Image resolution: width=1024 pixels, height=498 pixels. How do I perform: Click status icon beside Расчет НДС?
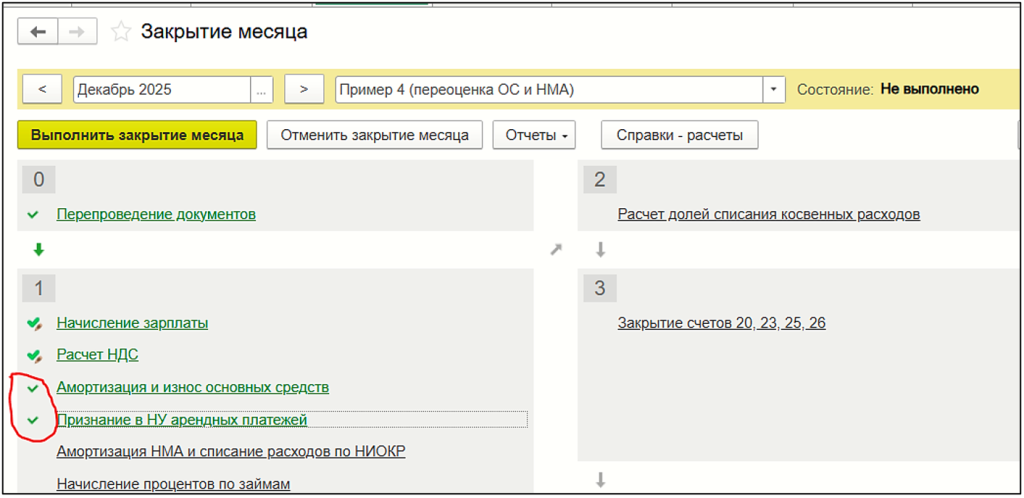(34, 354)
